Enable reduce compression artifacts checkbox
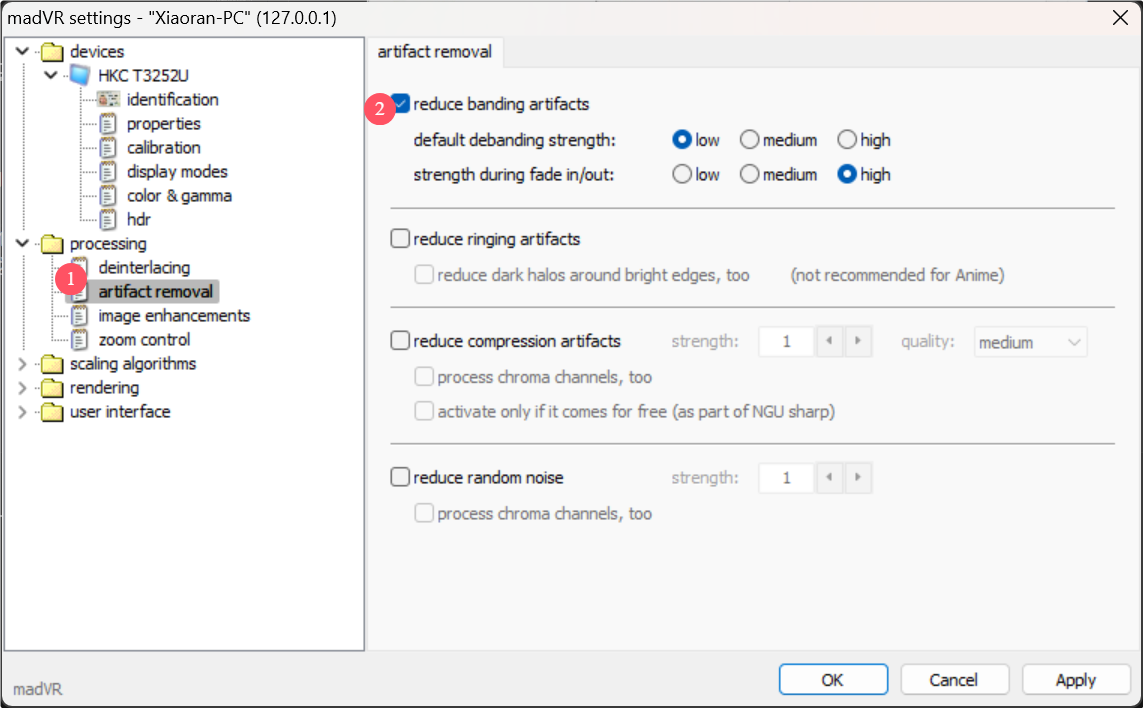 point(400,341)
